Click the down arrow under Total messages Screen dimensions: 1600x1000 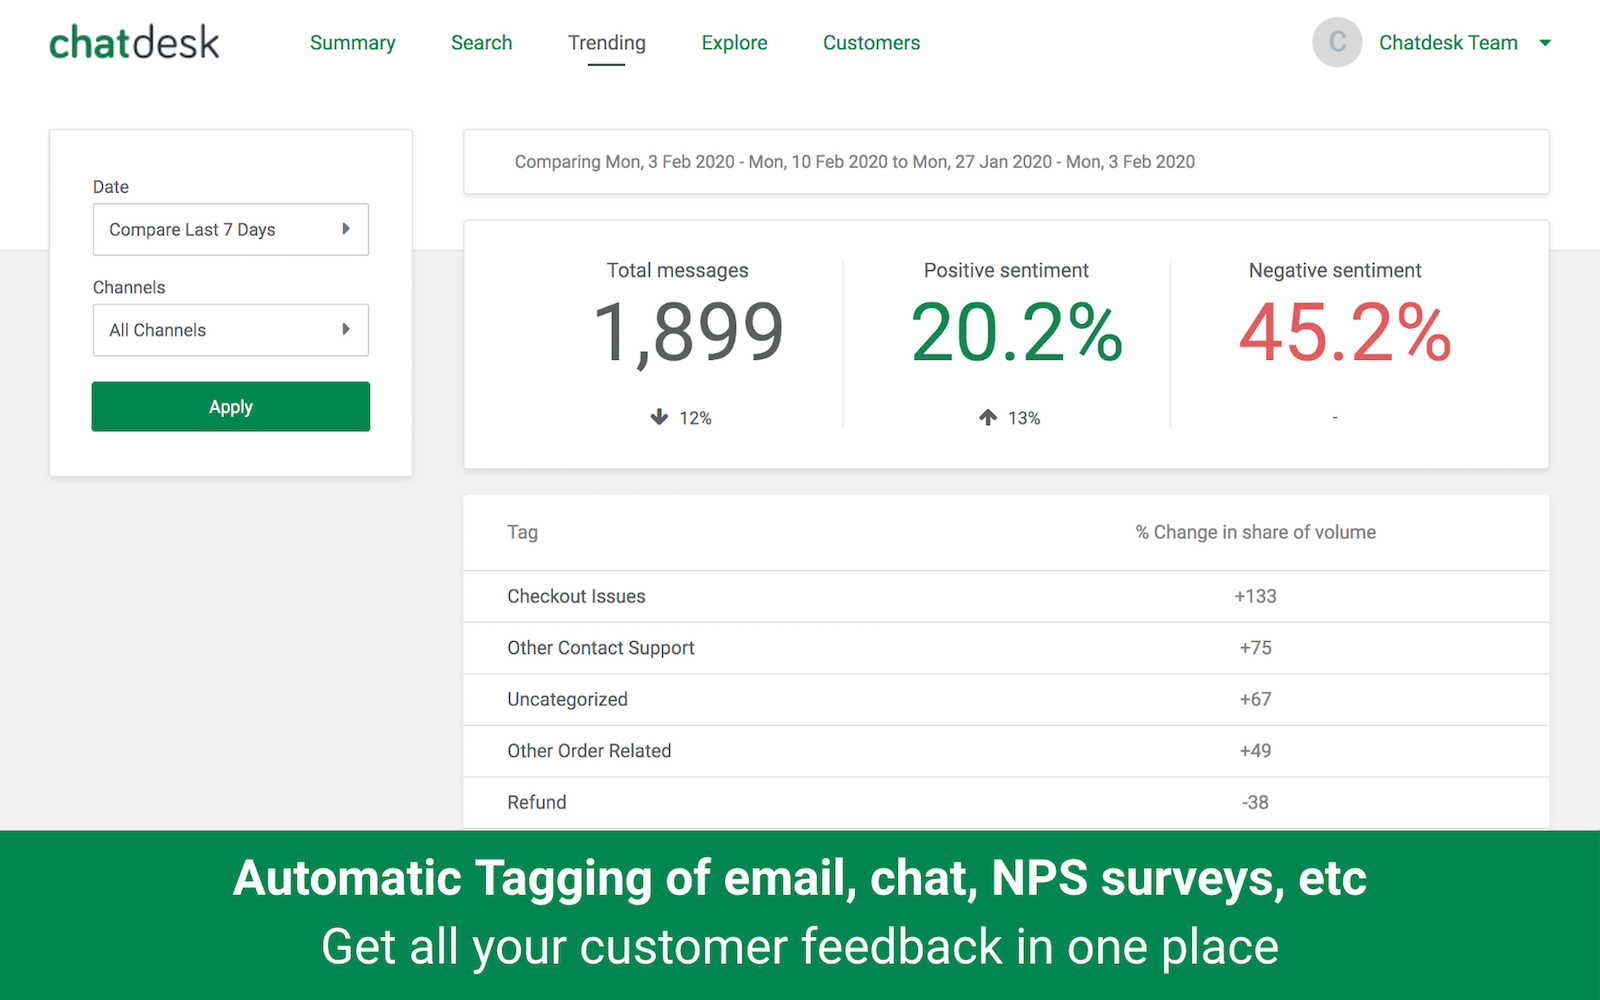(659, 417)
